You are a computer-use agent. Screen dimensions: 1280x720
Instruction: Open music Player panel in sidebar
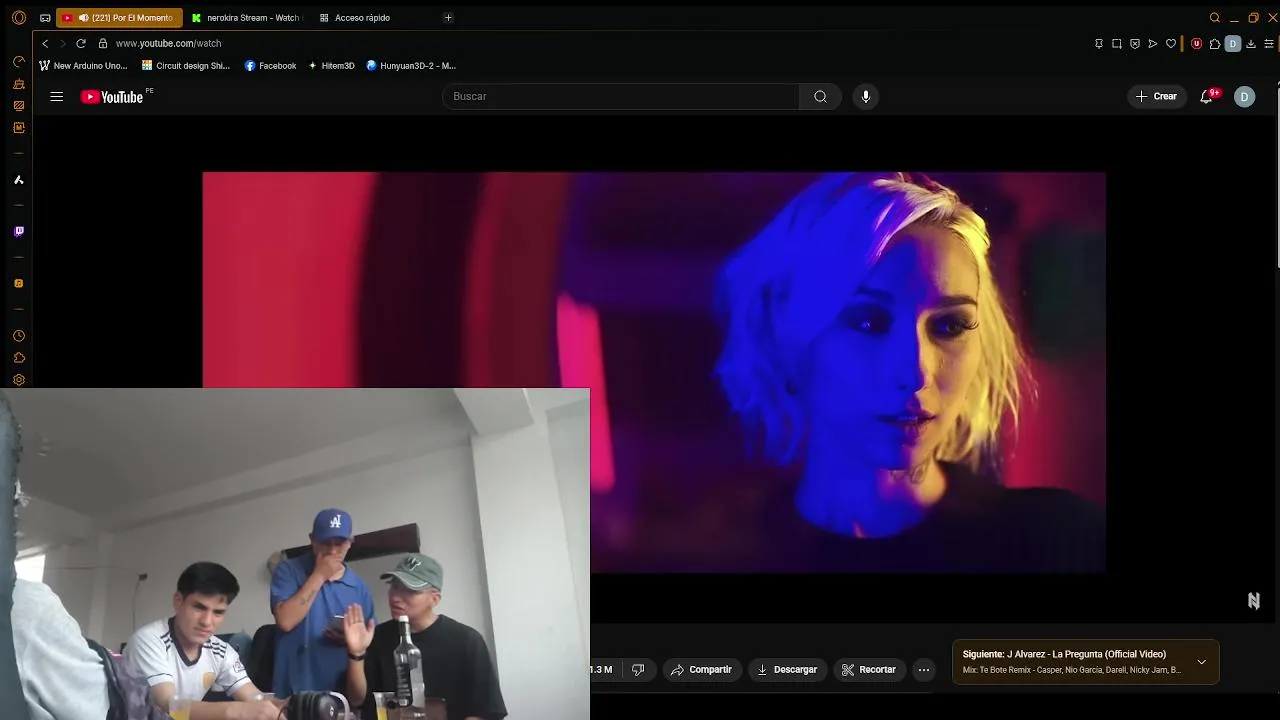click(19, 284)
